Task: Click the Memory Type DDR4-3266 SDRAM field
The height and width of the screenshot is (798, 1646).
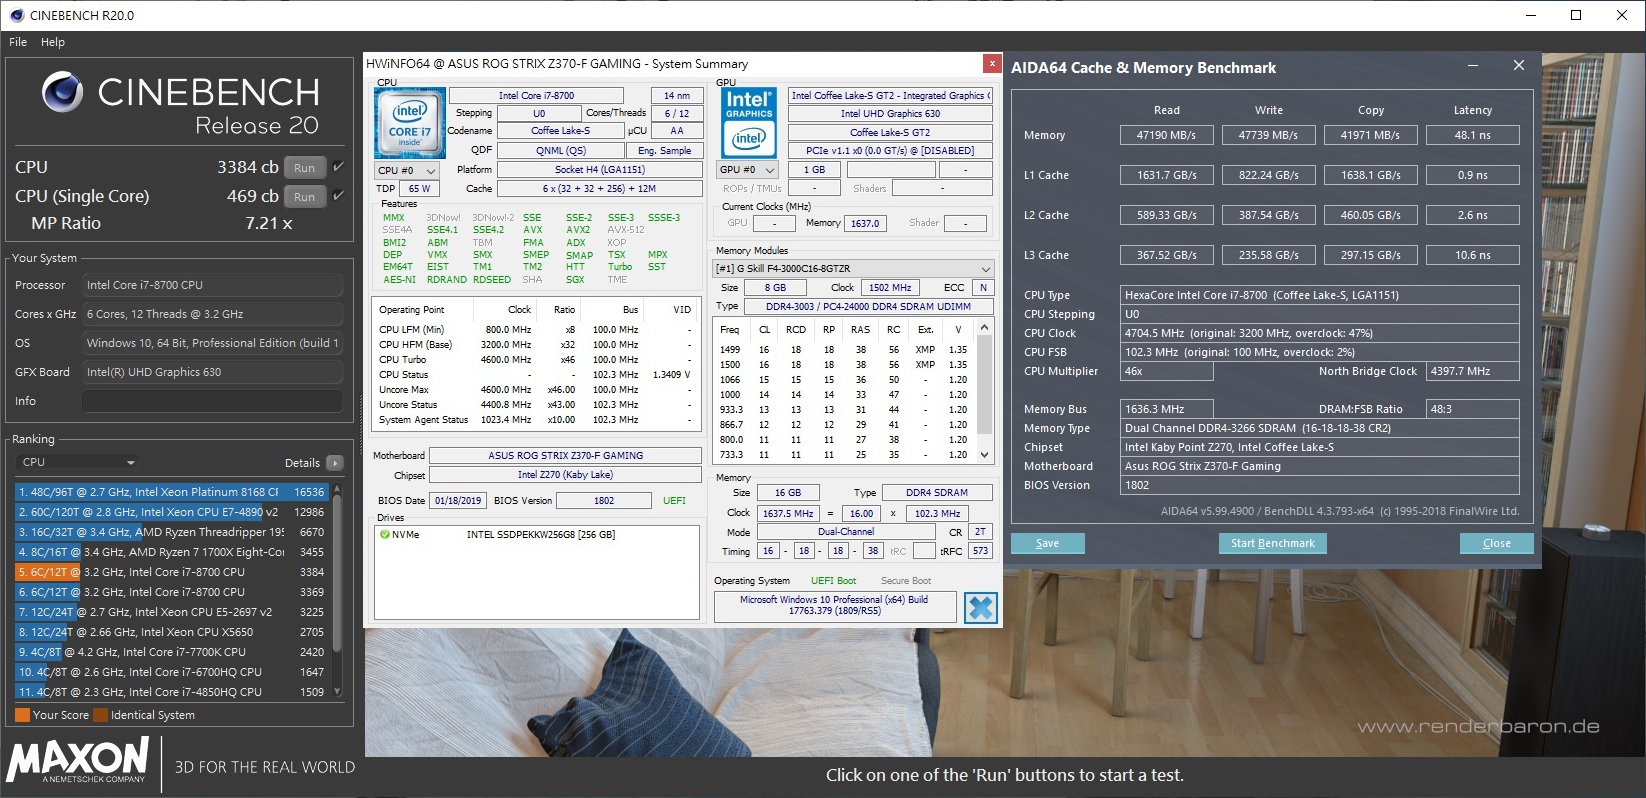Action: [1320, 428]
